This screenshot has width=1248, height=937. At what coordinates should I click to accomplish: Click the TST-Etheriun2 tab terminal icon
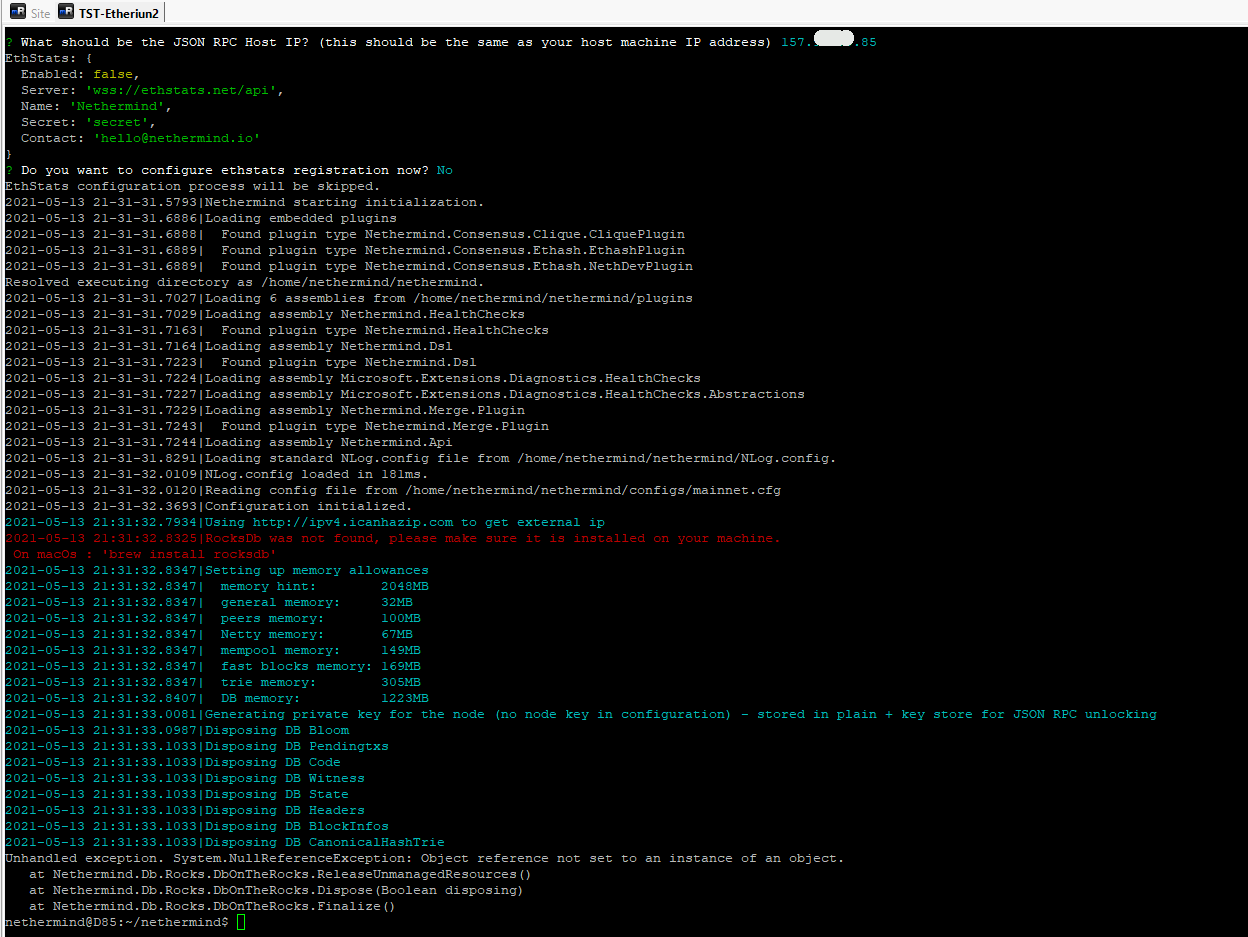(x=66, y=12)
